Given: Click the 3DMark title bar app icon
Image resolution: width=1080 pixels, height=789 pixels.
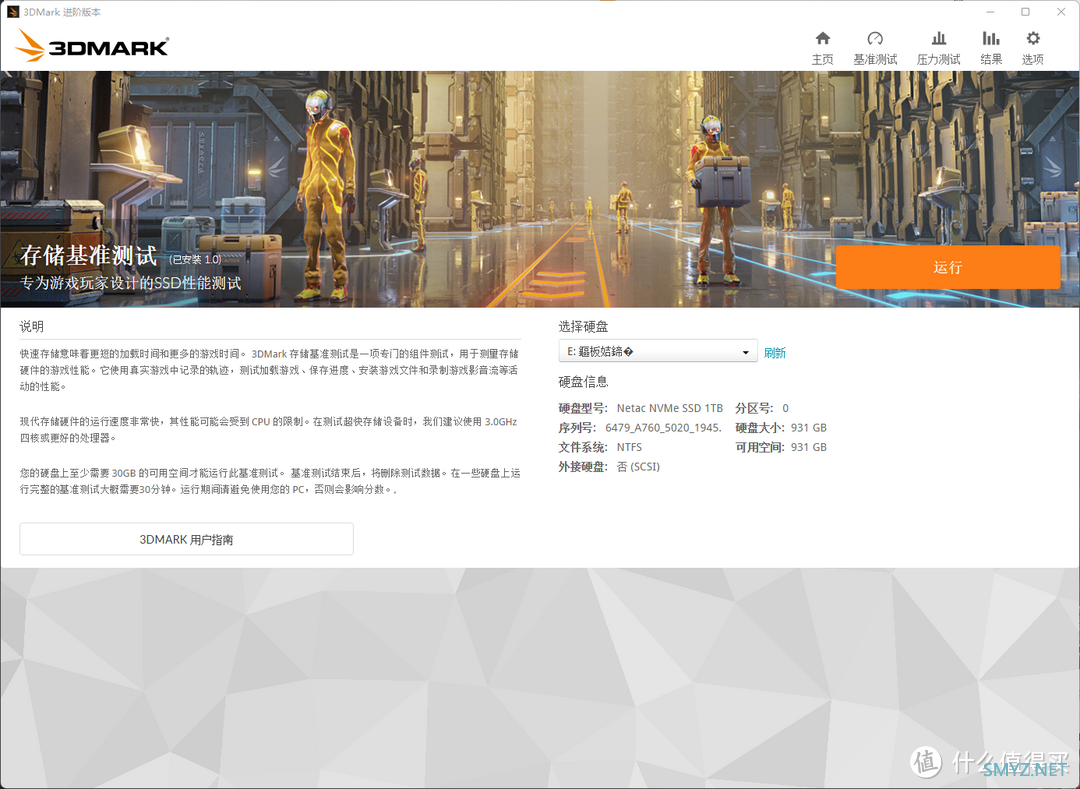Looking at the screenshot, I should (12, 12).
